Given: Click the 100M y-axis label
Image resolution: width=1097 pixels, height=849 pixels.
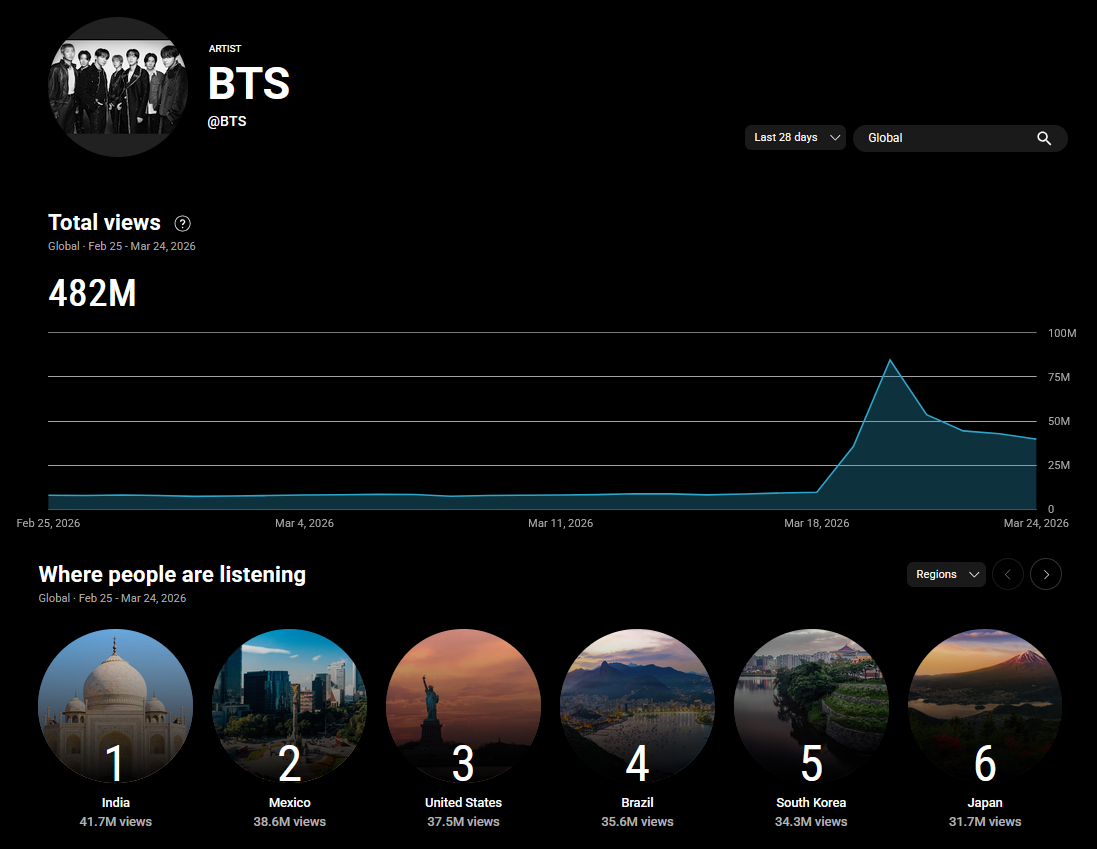Looking at the screenshot, I should [x=1062, y=333].
